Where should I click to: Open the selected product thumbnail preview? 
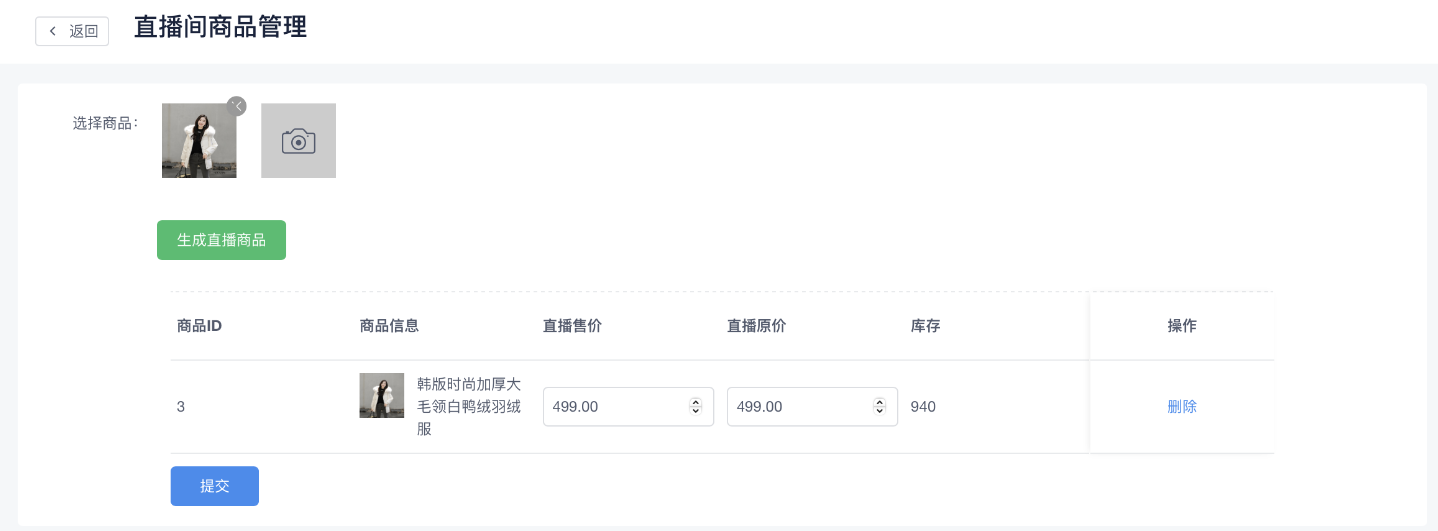tap(199, 142)
